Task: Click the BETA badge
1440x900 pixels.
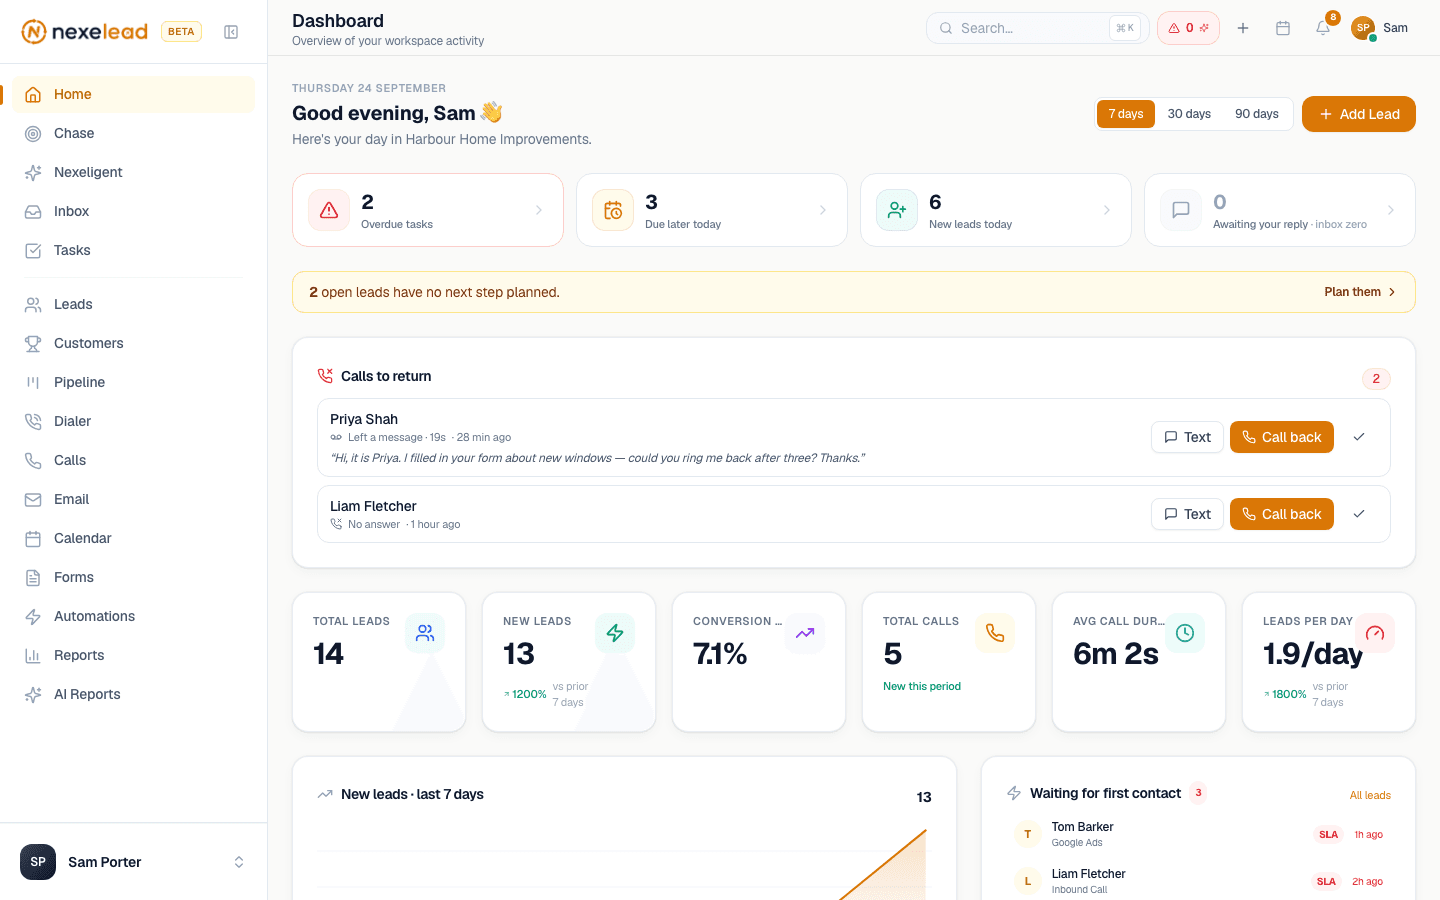Action: coord(181,32)
